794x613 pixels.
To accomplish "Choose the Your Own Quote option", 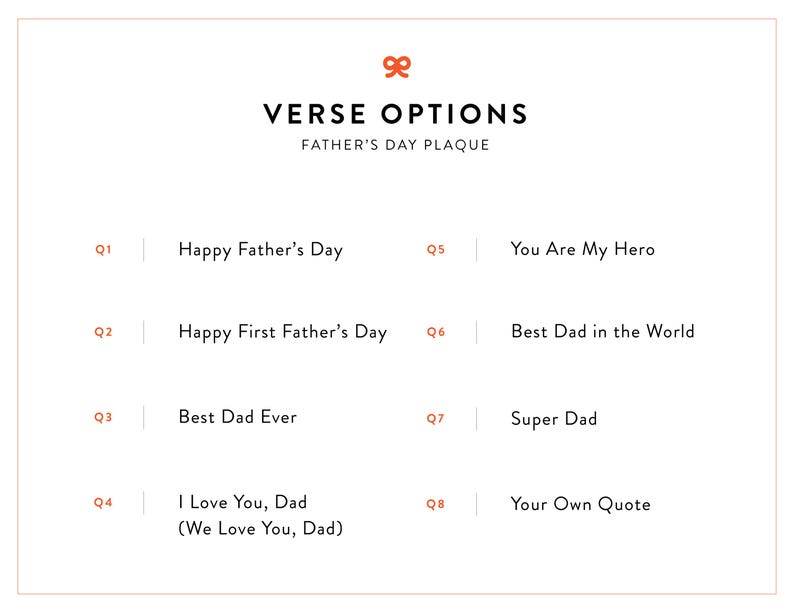I will (580, 504).
